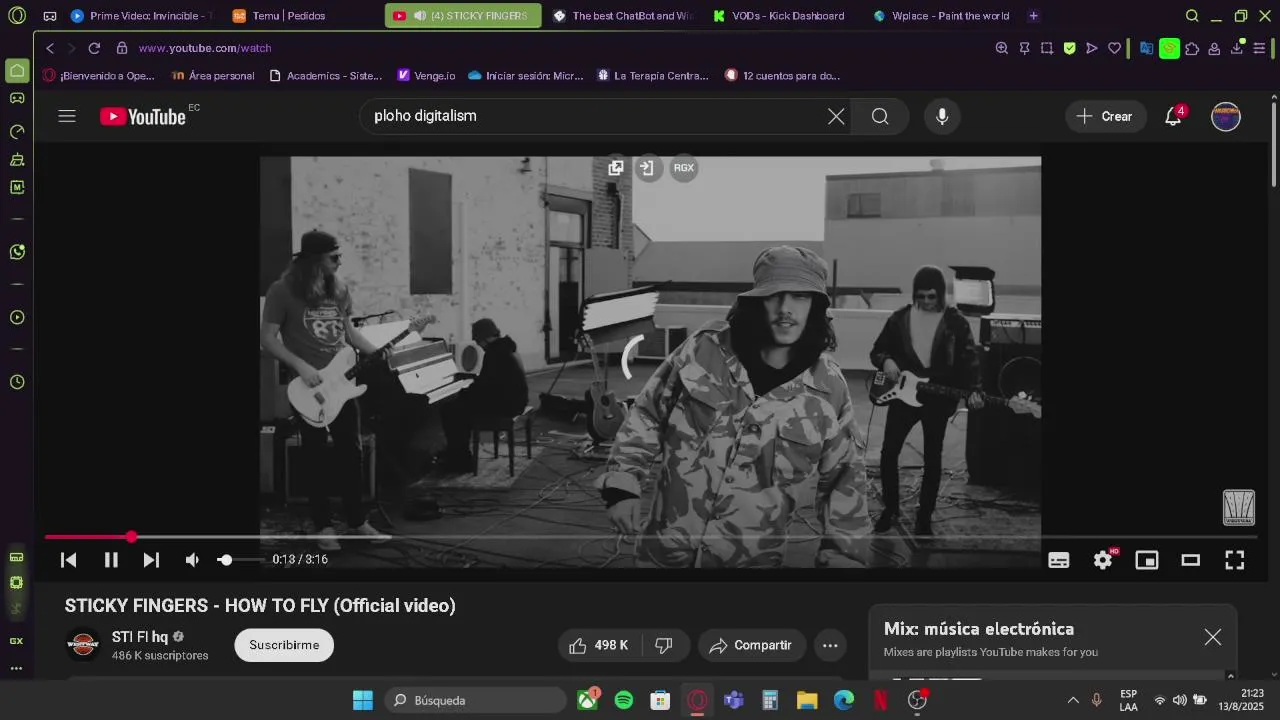Switch to the Prime Video: Invincible tab
1280x720 pixels.
tap(141, 16)
